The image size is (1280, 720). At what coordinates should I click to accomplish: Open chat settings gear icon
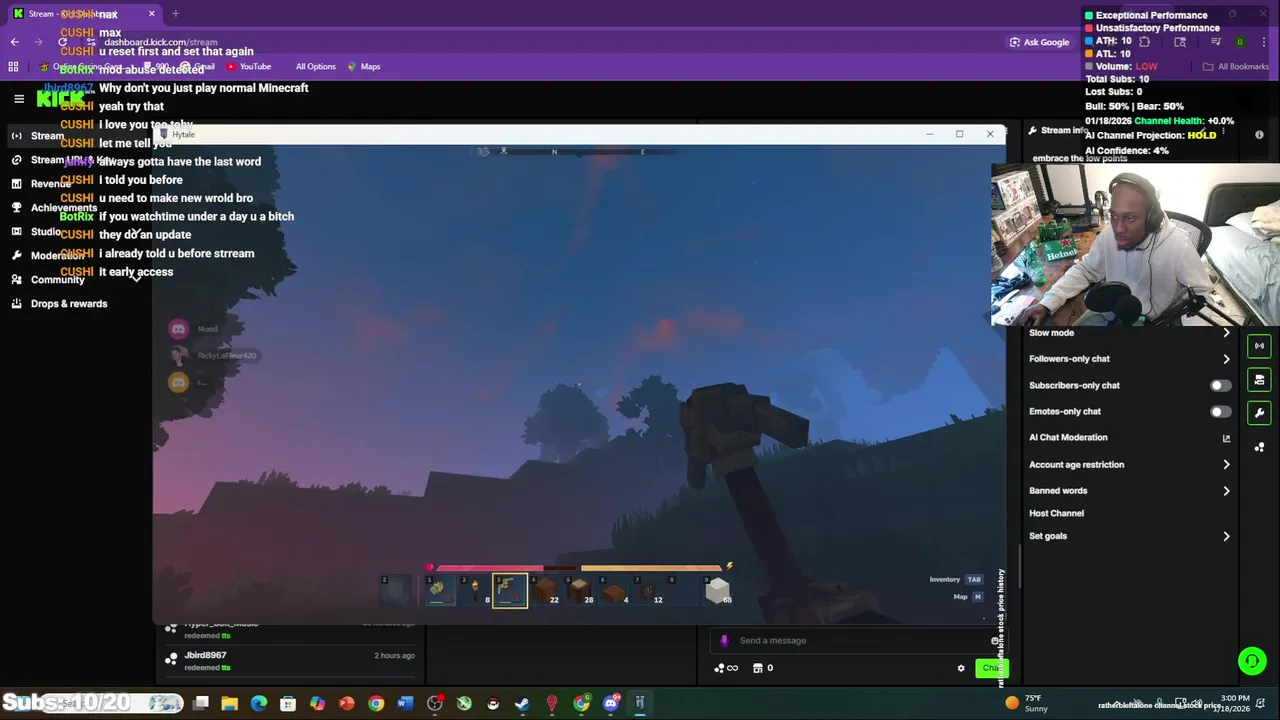coord(961,669)
